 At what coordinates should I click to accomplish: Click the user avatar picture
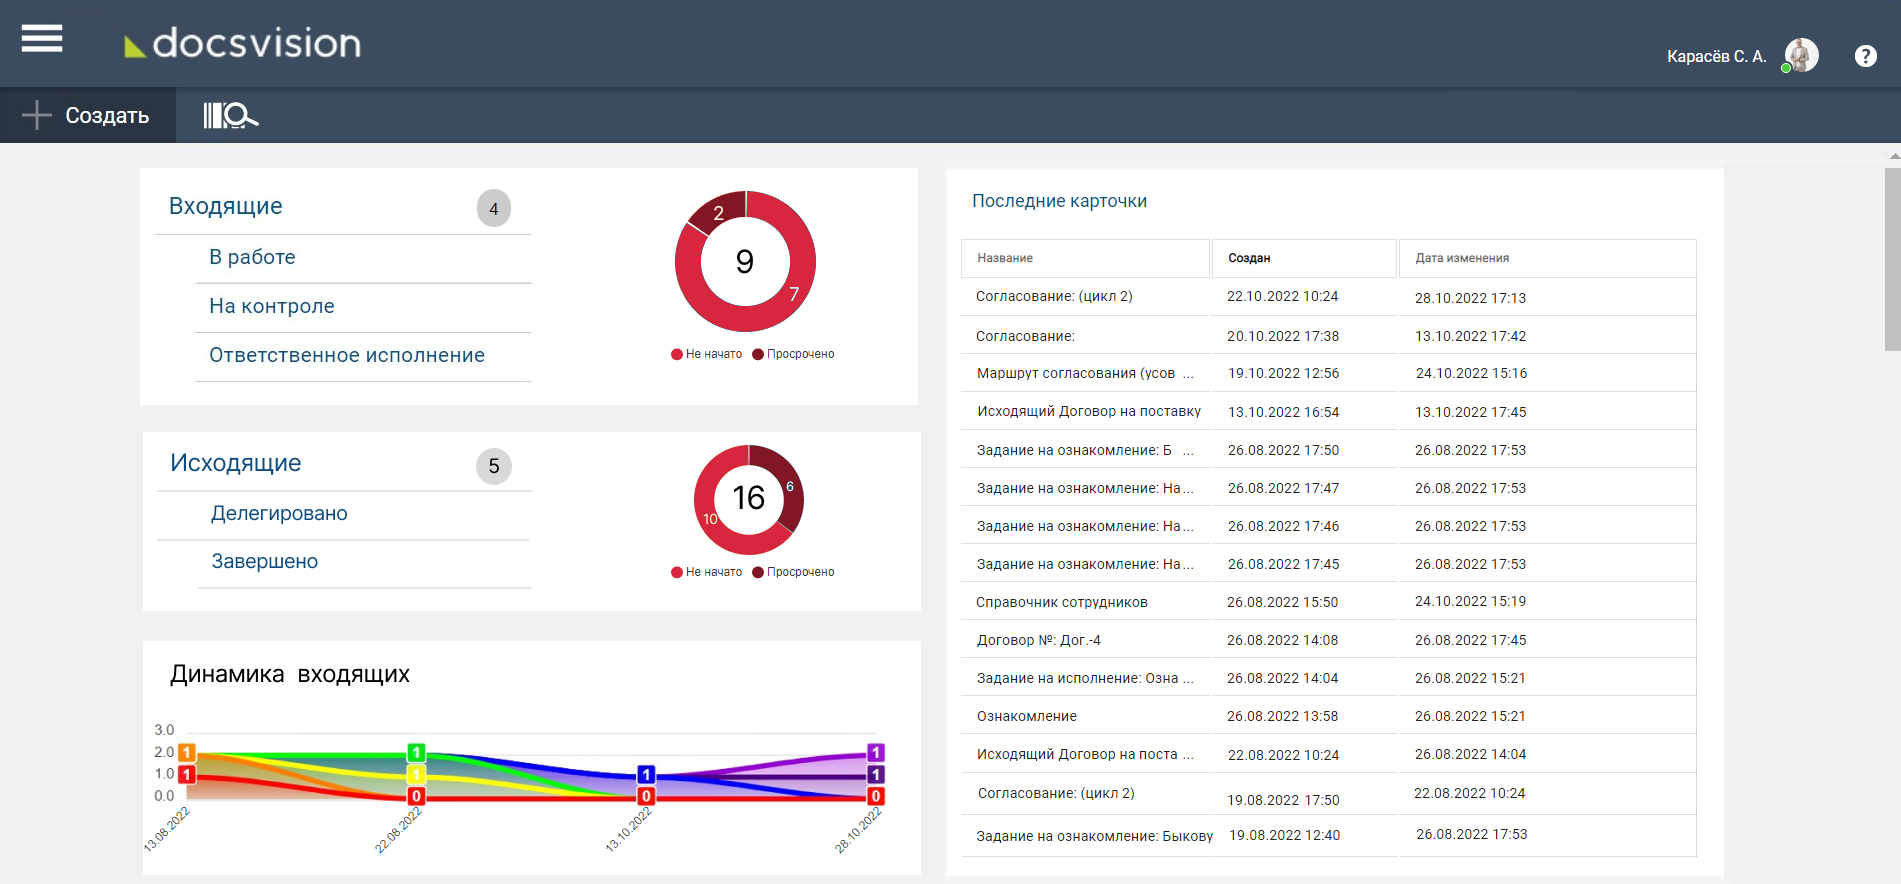click(1802, 56)
